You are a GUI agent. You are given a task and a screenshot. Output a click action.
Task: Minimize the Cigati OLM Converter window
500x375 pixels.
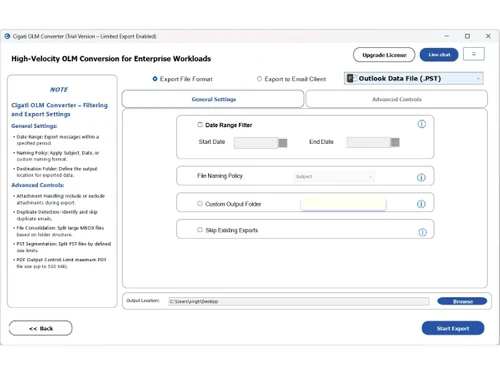tap(447, 36)
